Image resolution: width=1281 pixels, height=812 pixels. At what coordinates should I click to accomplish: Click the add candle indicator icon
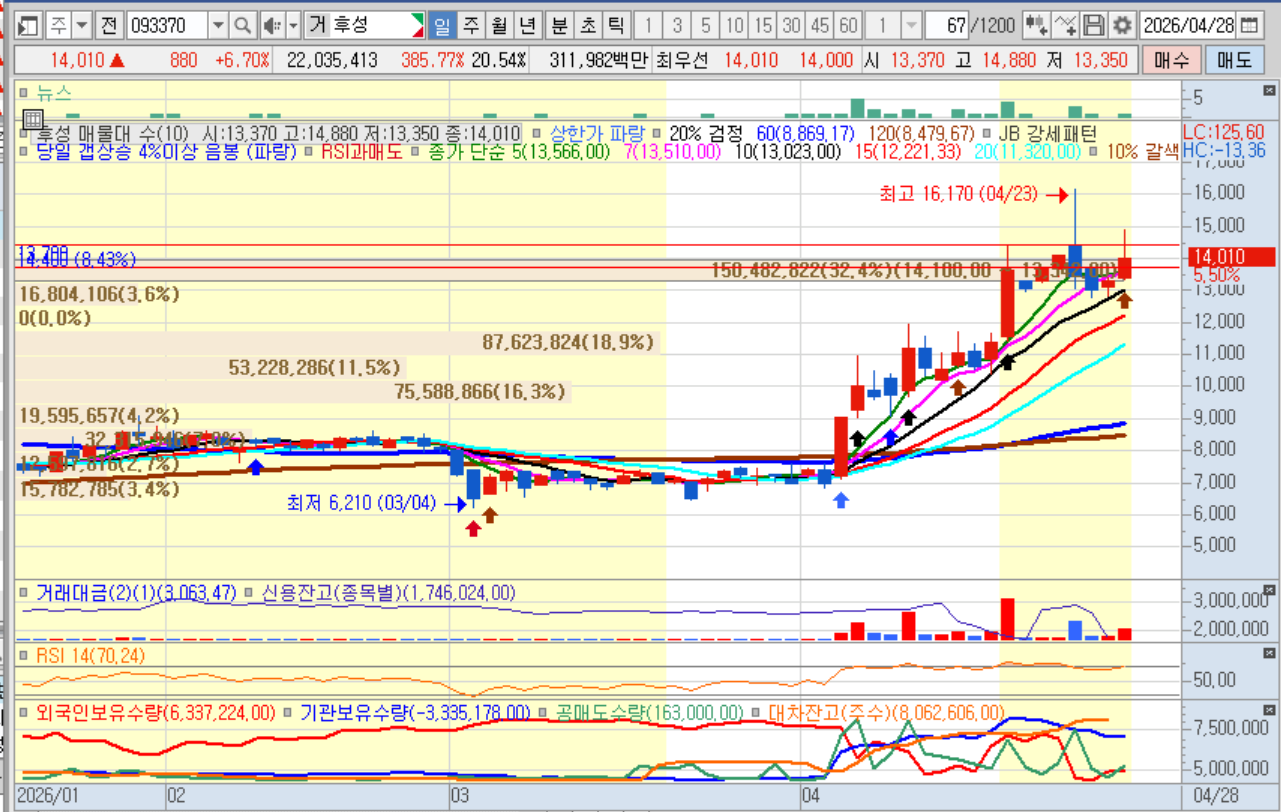[1037, 24]
